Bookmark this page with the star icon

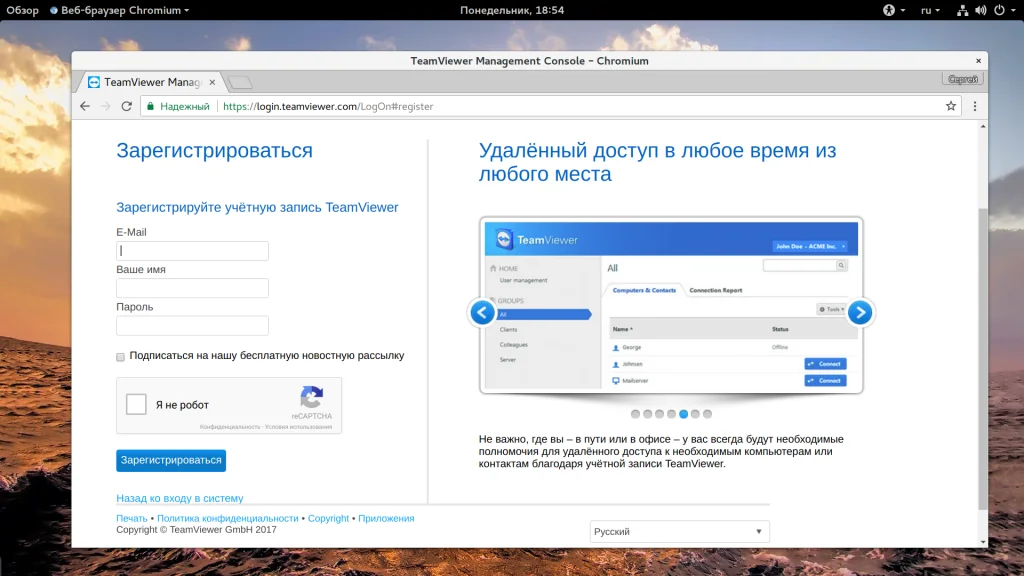(951, 106)
